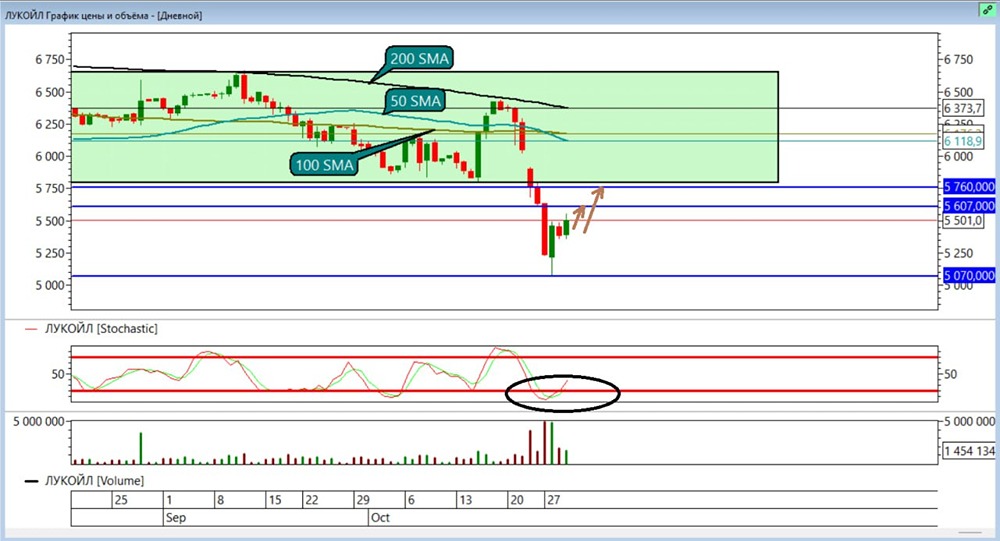The height and width of the screenshot is (541, 1000).
Task: Click the date 6 on the time axis
Action: tap(411, 500)
